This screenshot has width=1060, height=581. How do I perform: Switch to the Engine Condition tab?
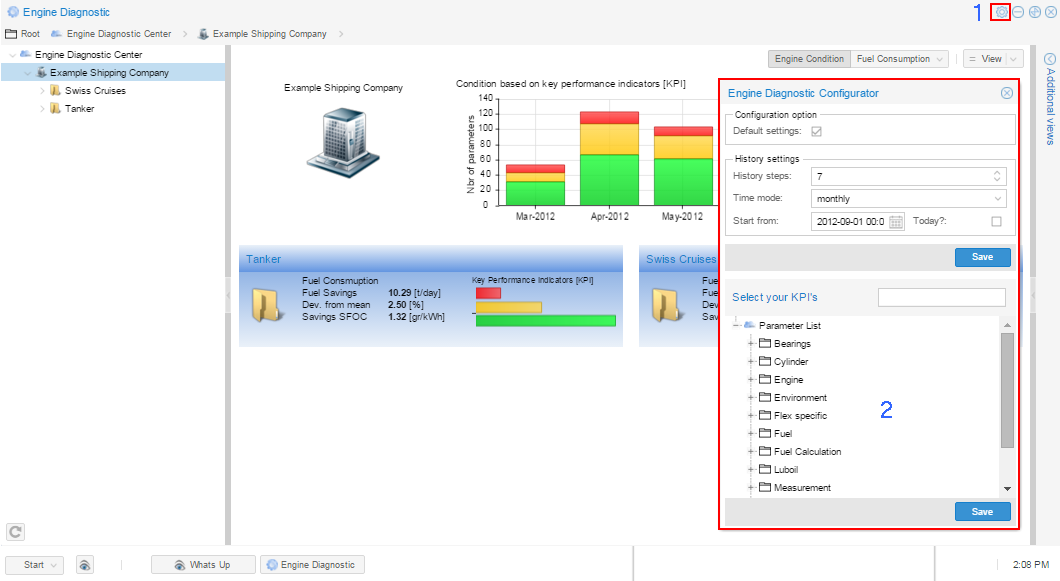coord(809,58)
